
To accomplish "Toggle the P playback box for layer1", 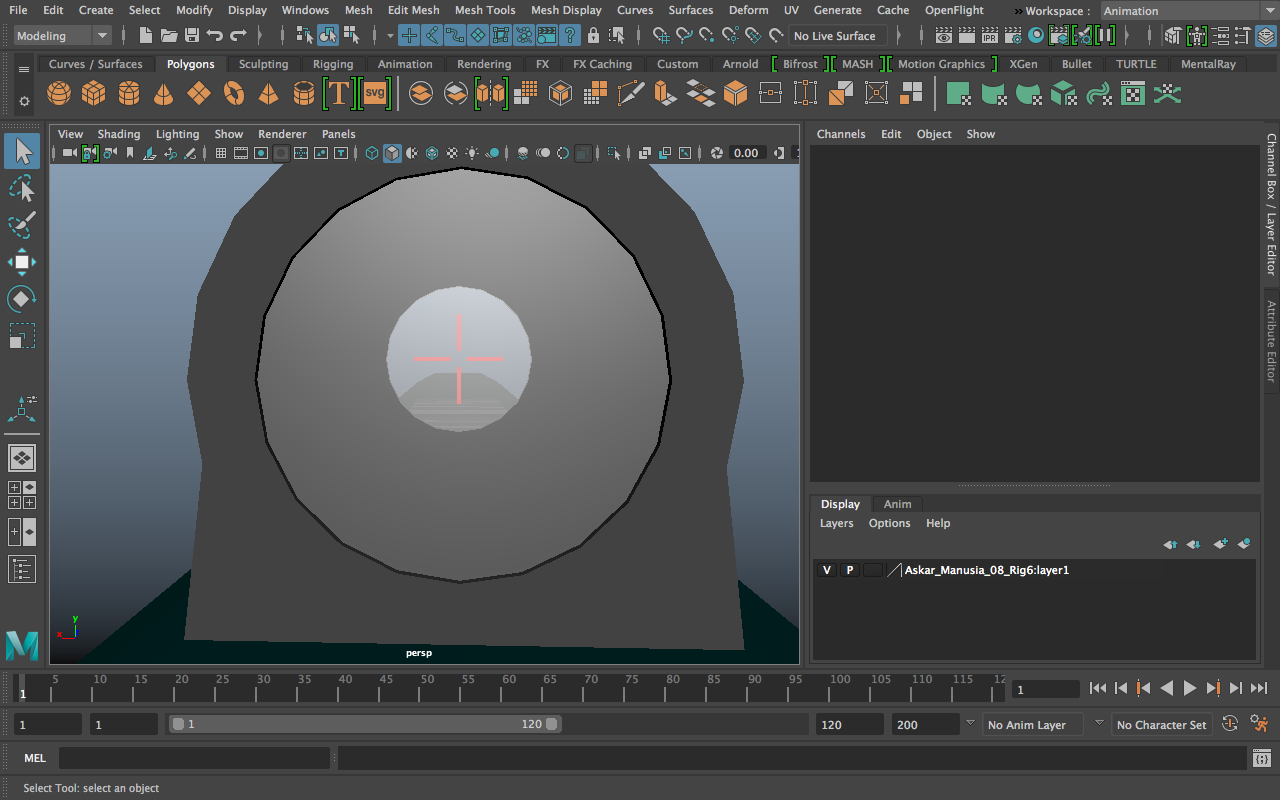I will [x=850, y=570].
